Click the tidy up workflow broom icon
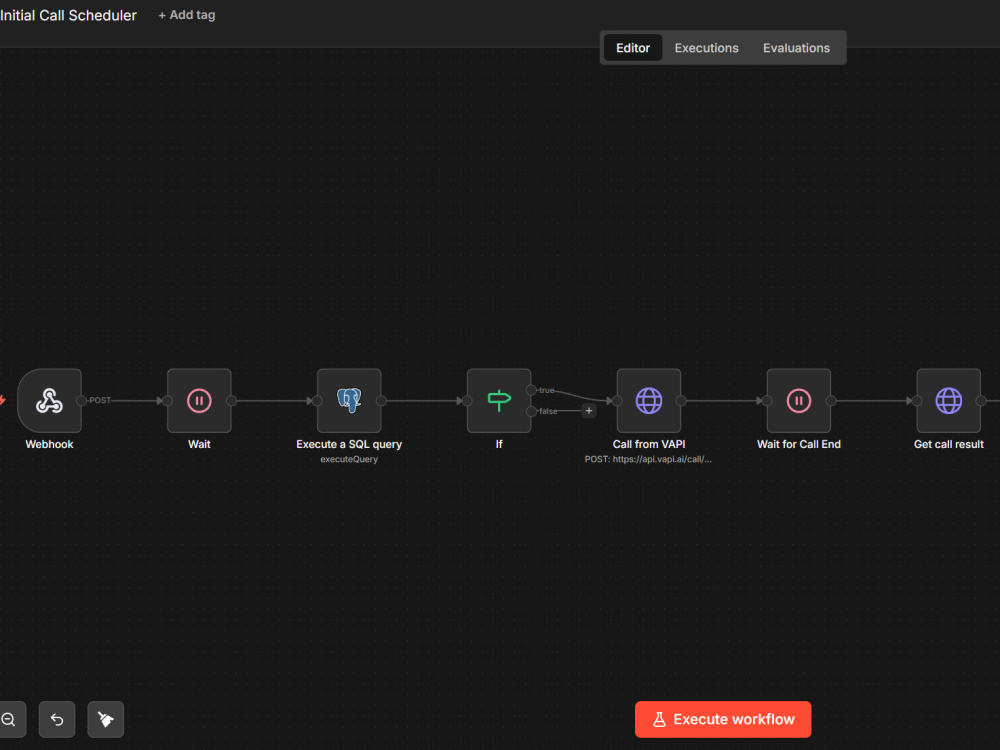This screenshot has height=750, width=1000. tap(105, 719)
